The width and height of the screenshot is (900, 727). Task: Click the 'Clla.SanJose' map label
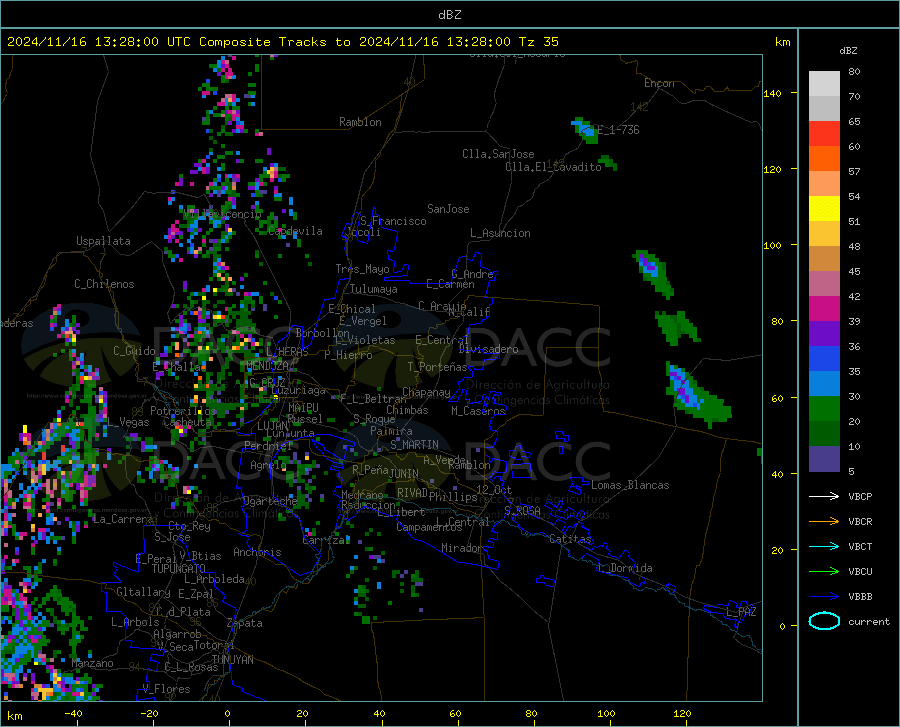(498, 154)
